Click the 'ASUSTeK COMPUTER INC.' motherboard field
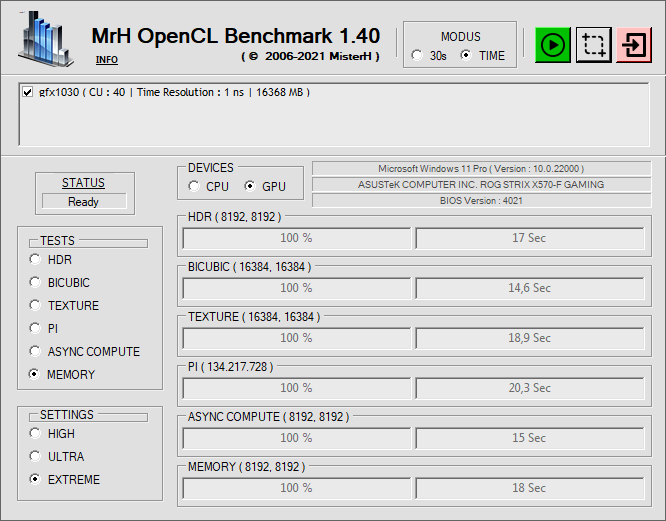666x521 pixels. click(481, 185)
